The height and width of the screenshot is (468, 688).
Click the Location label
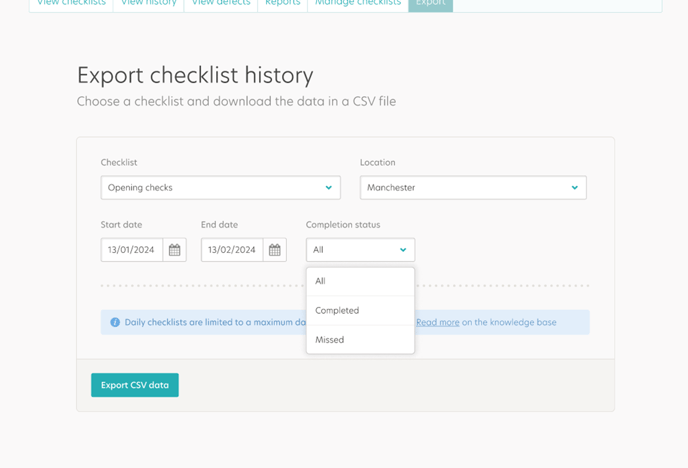click(x=378, y=162)
